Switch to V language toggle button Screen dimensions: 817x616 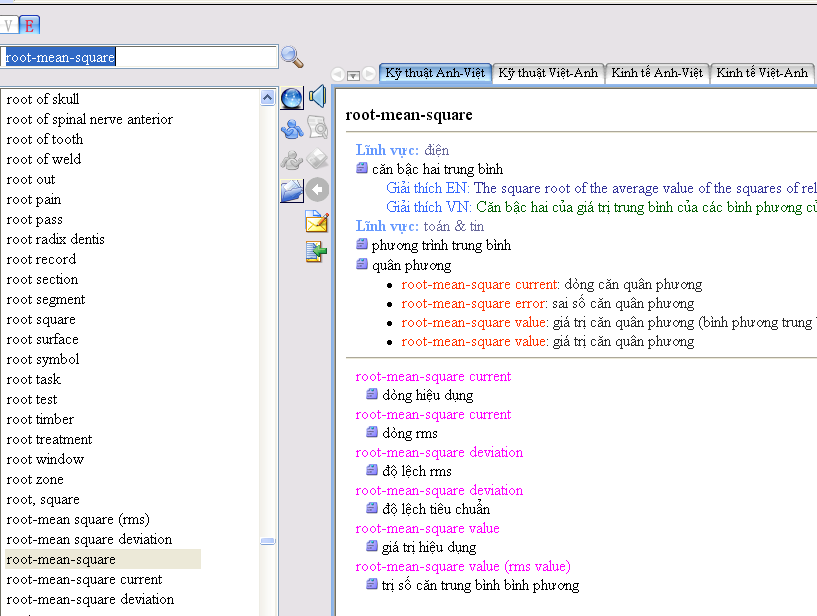9,25
